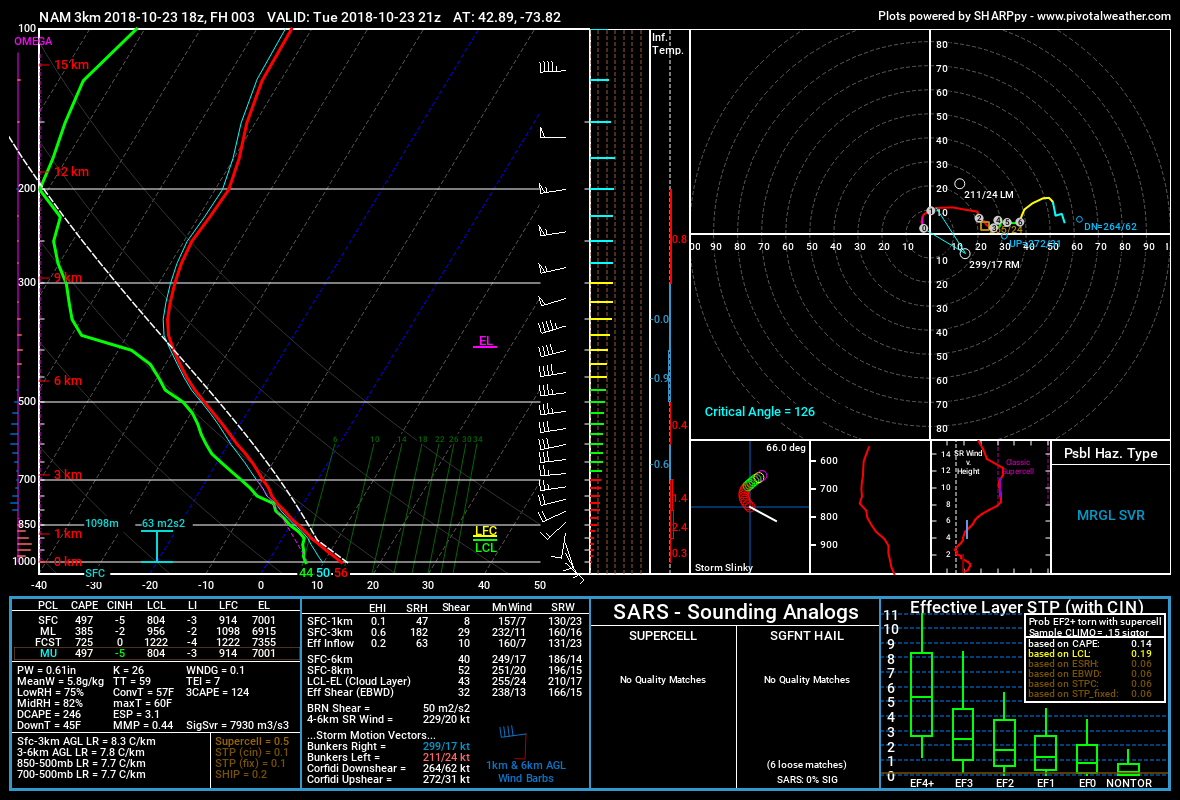Click the "MRGL SVR" hazard type
1180x800 pixels.
[x=1110, y=516]
